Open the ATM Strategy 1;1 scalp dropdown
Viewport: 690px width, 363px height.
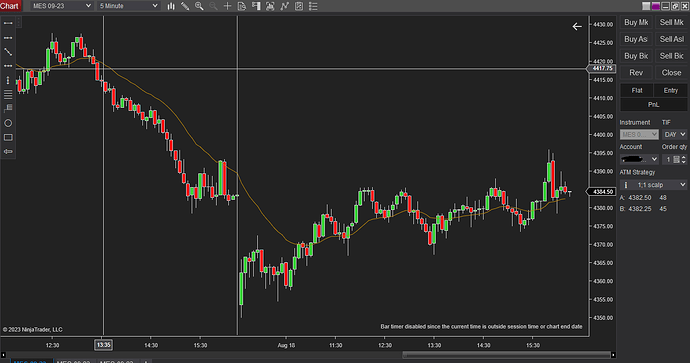(653, 185)
